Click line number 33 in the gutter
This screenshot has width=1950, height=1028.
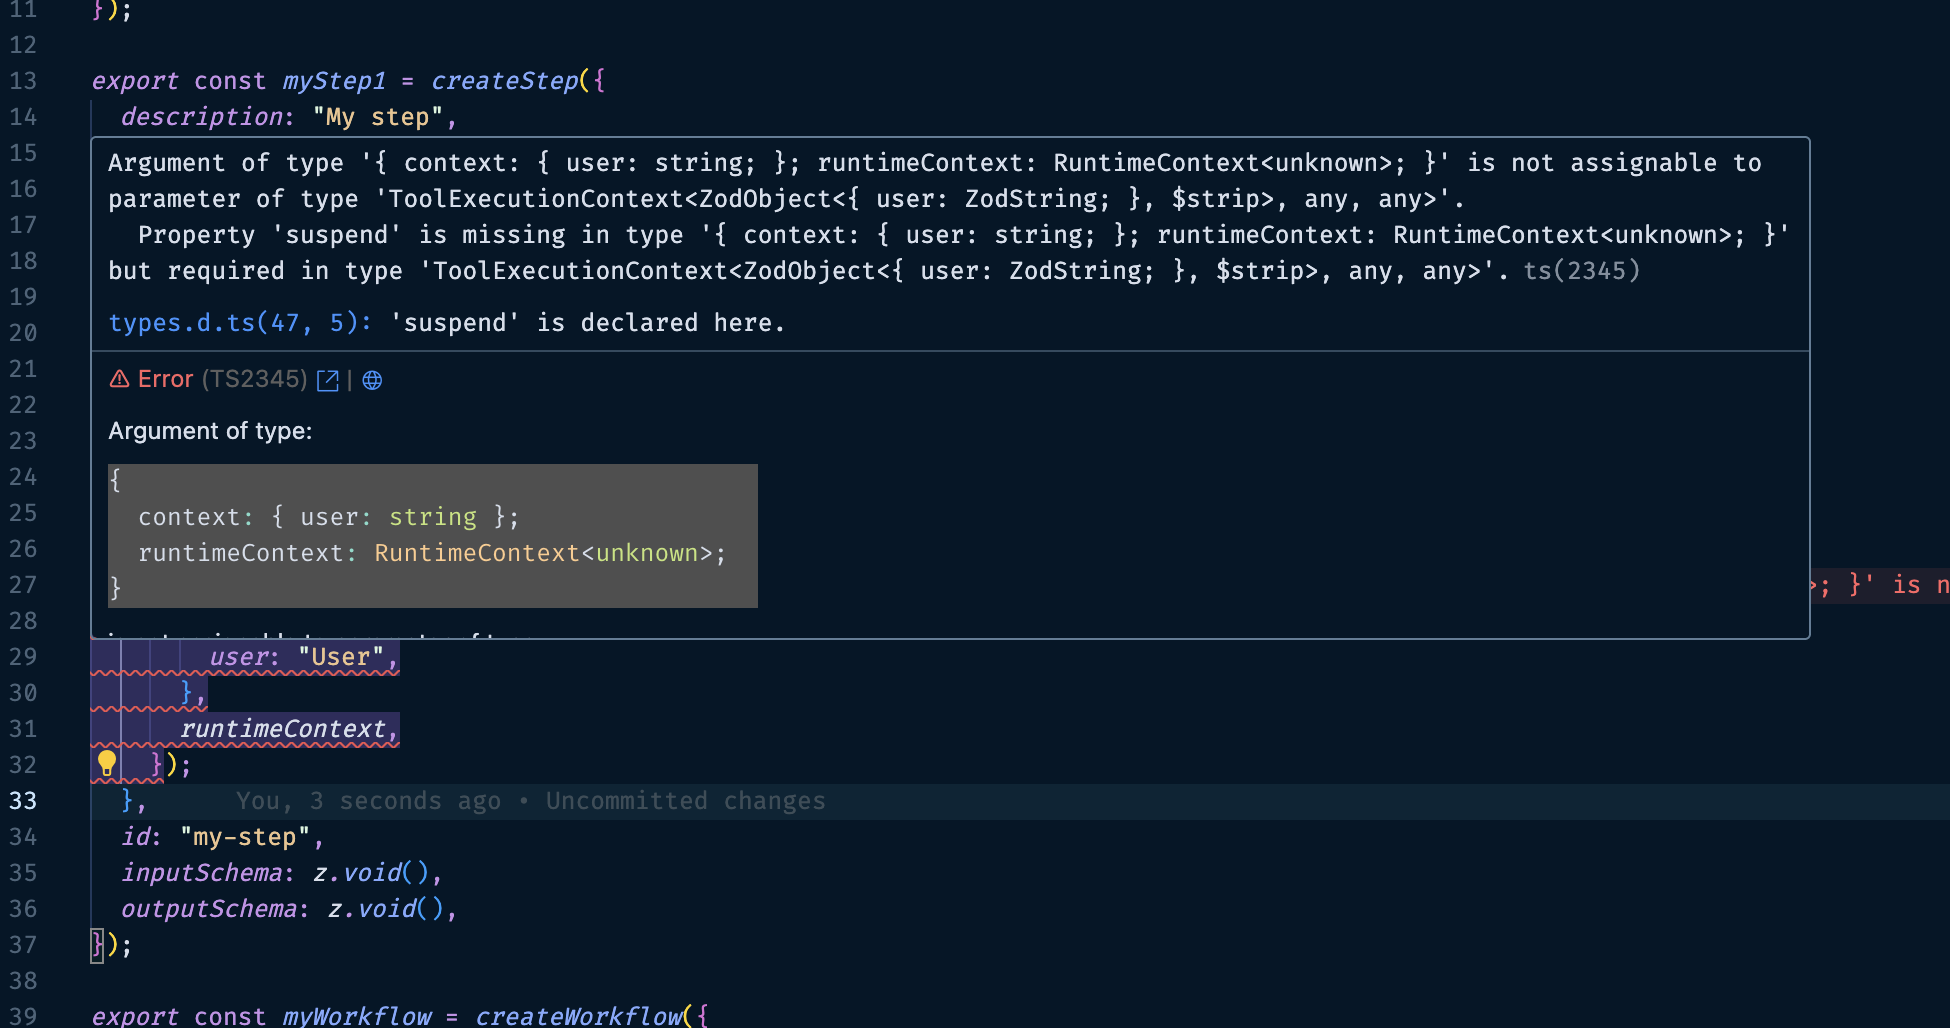click(23, 801)
